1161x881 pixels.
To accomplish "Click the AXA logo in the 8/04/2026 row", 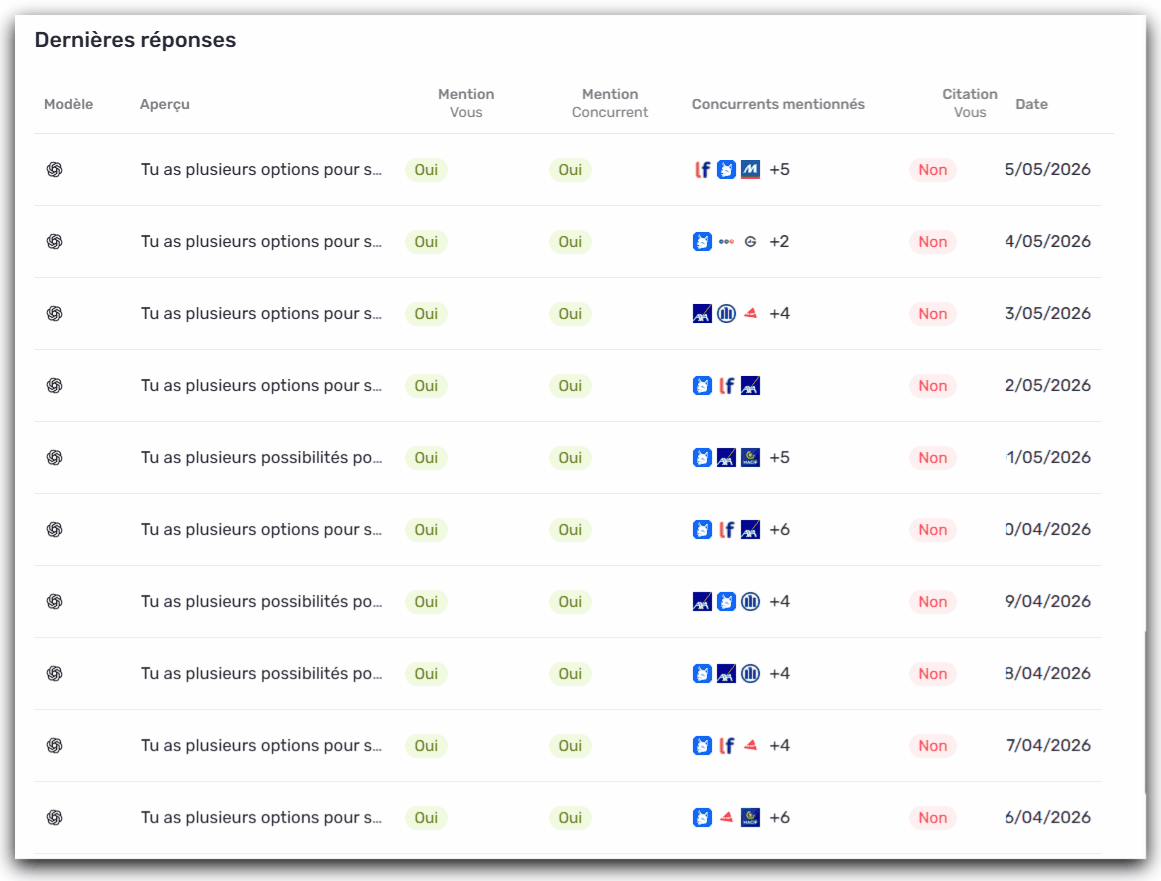I will pyautogui.click(x=726, y=674).
